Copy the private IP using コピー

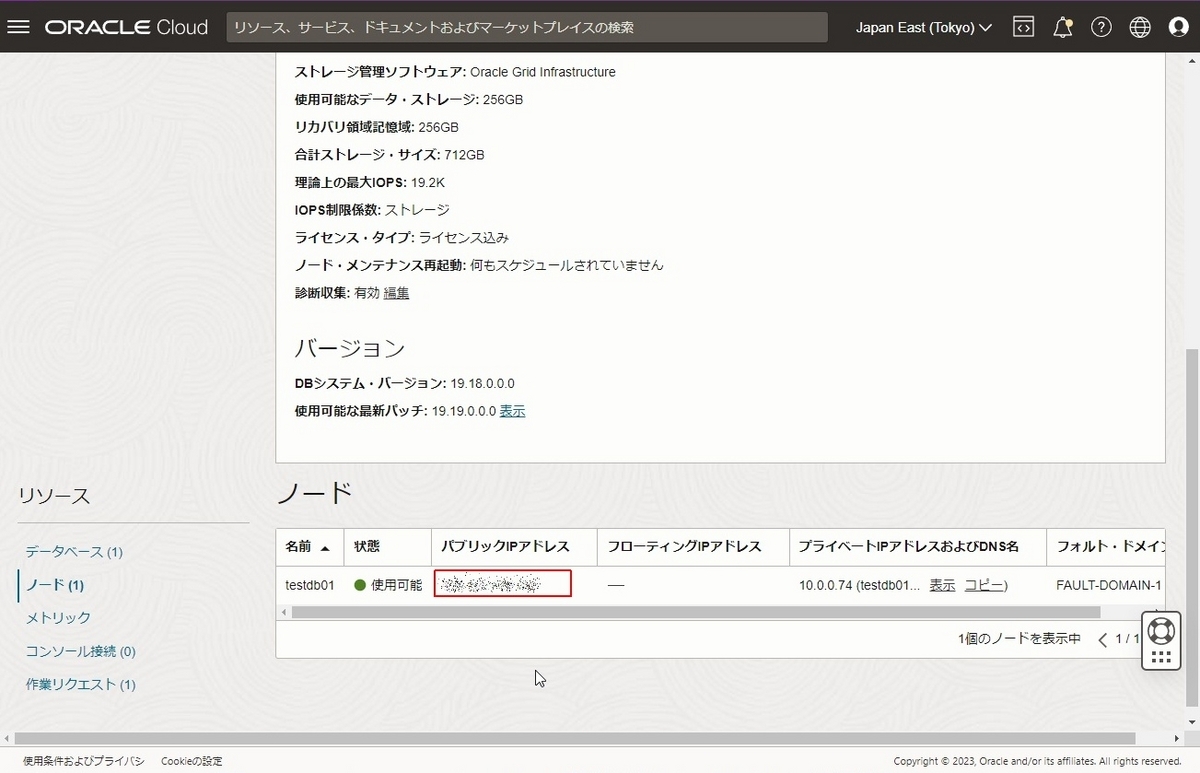pos(986,584)
